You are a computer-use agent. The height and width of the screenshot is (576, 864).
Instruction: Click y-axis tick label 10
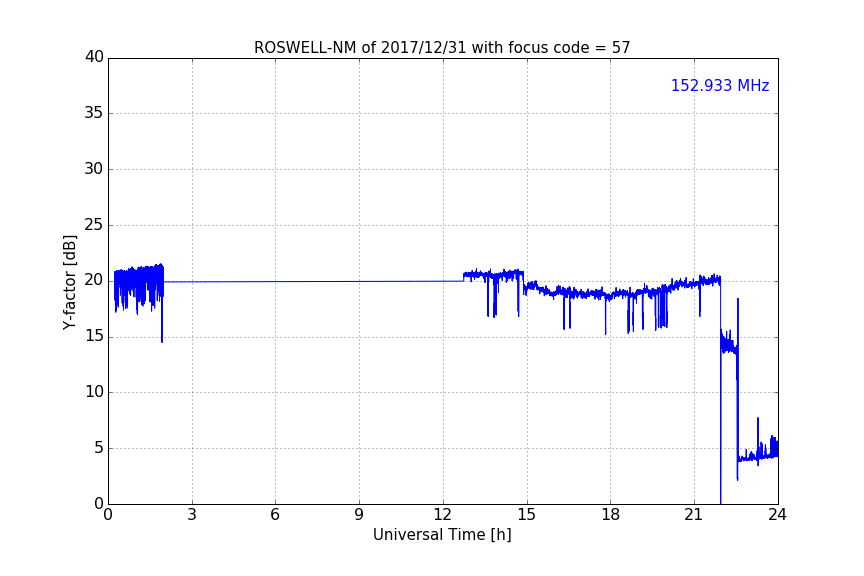pyautogui.click(x=94, y=392)
